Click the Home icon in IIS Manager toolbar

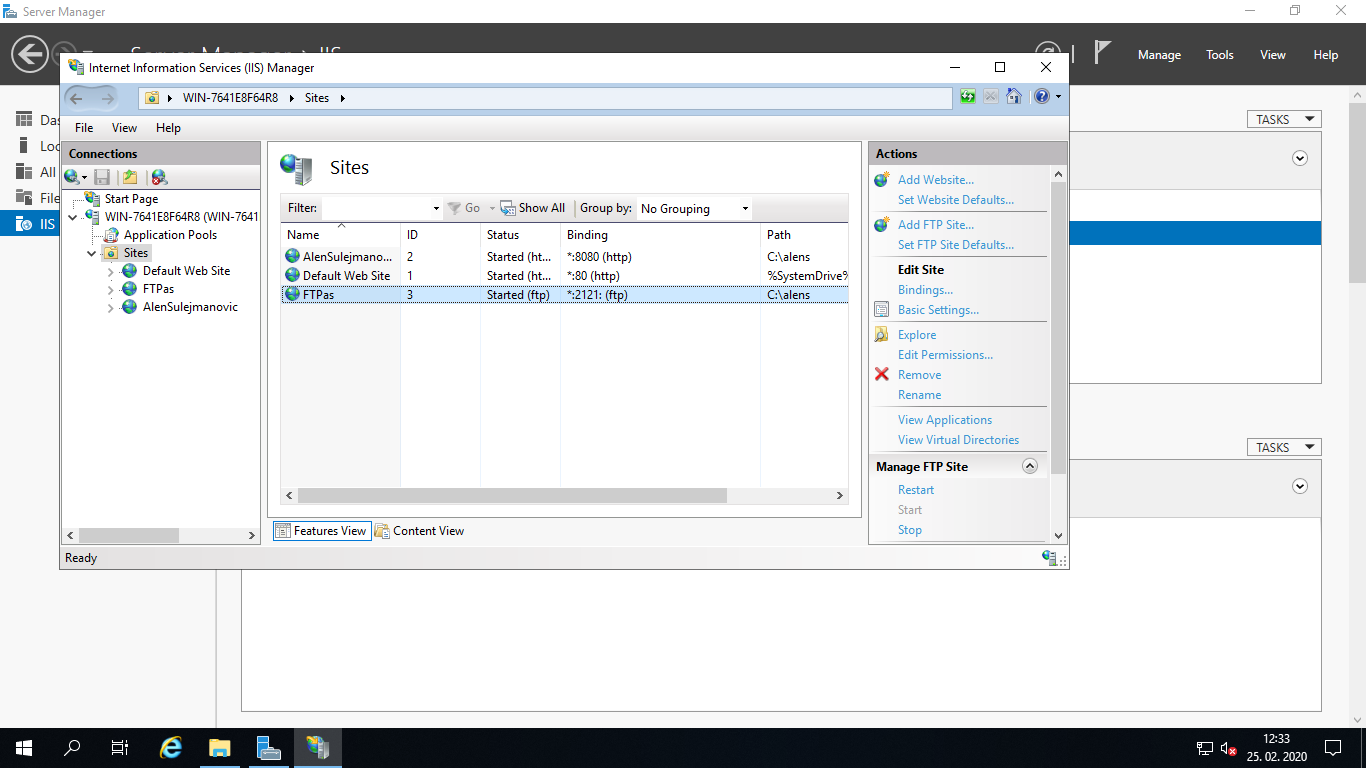click(x=1014, y=97)
